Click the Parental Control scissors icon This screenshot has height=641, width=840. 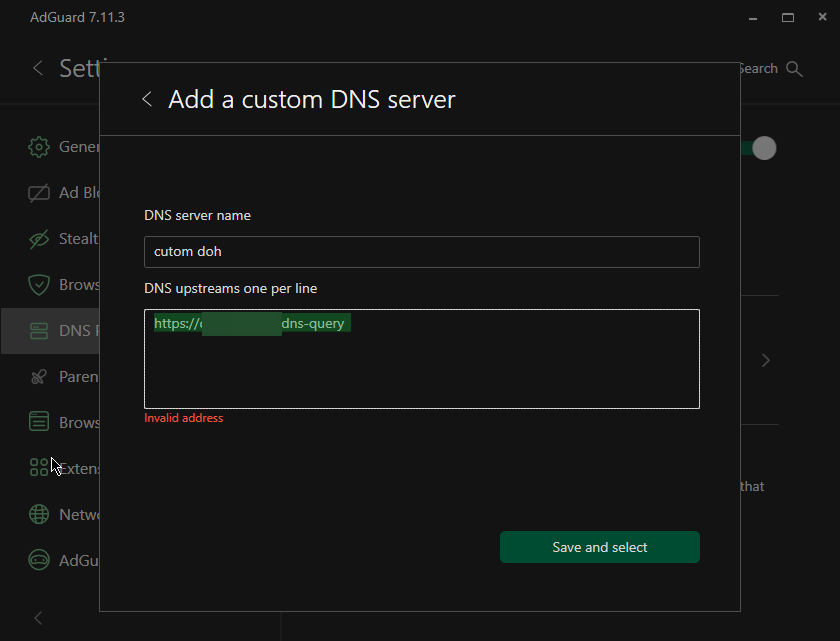[38, 376]
